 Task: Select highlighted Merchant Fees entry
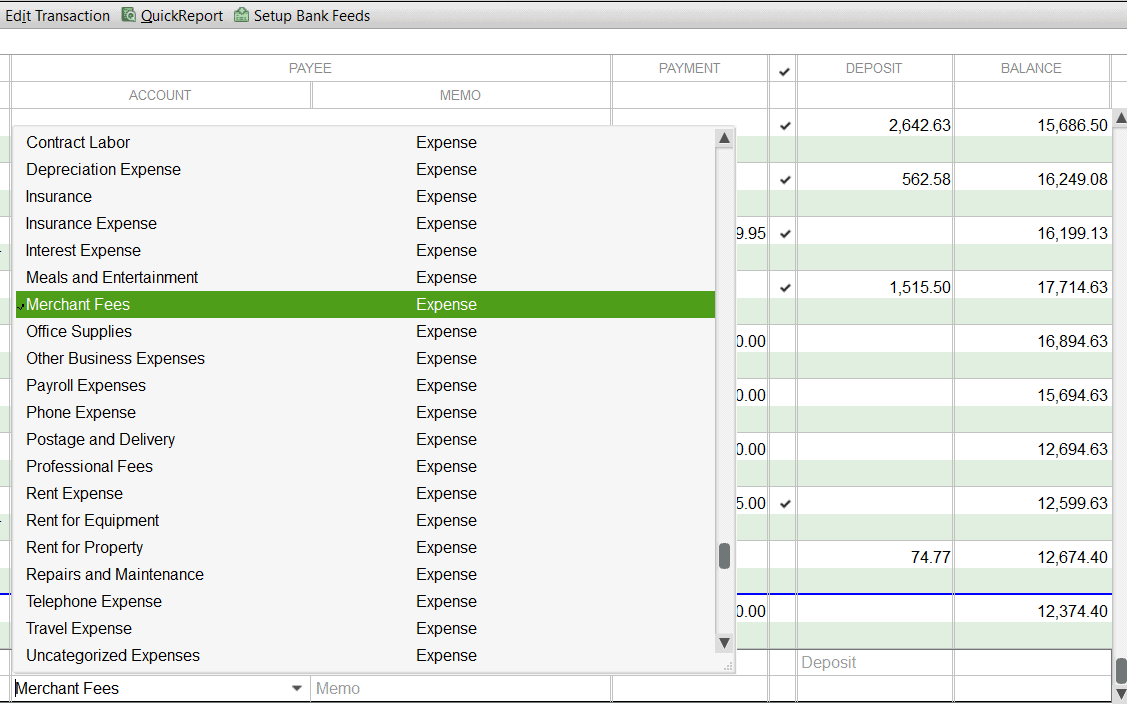[365, 305]
